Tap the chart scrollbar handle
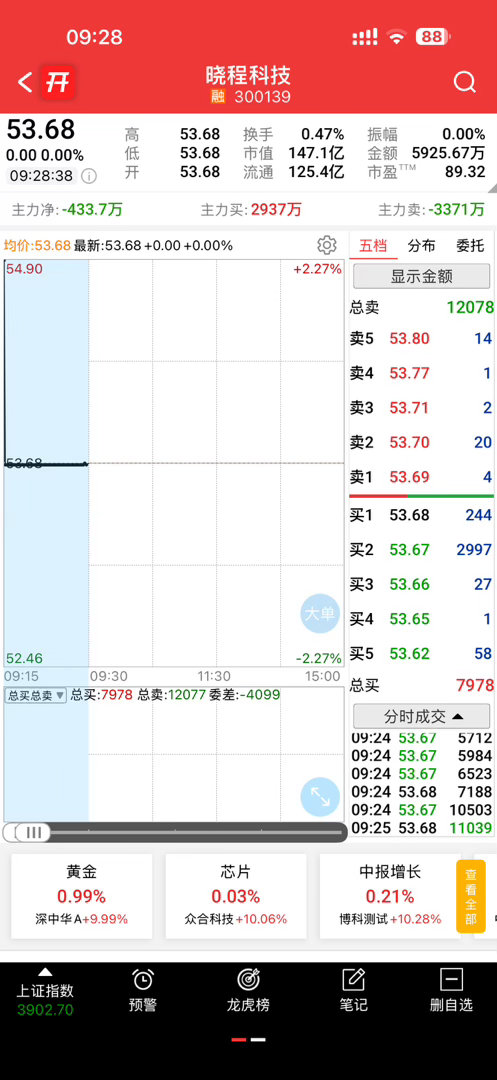 [x=33, y=833]
